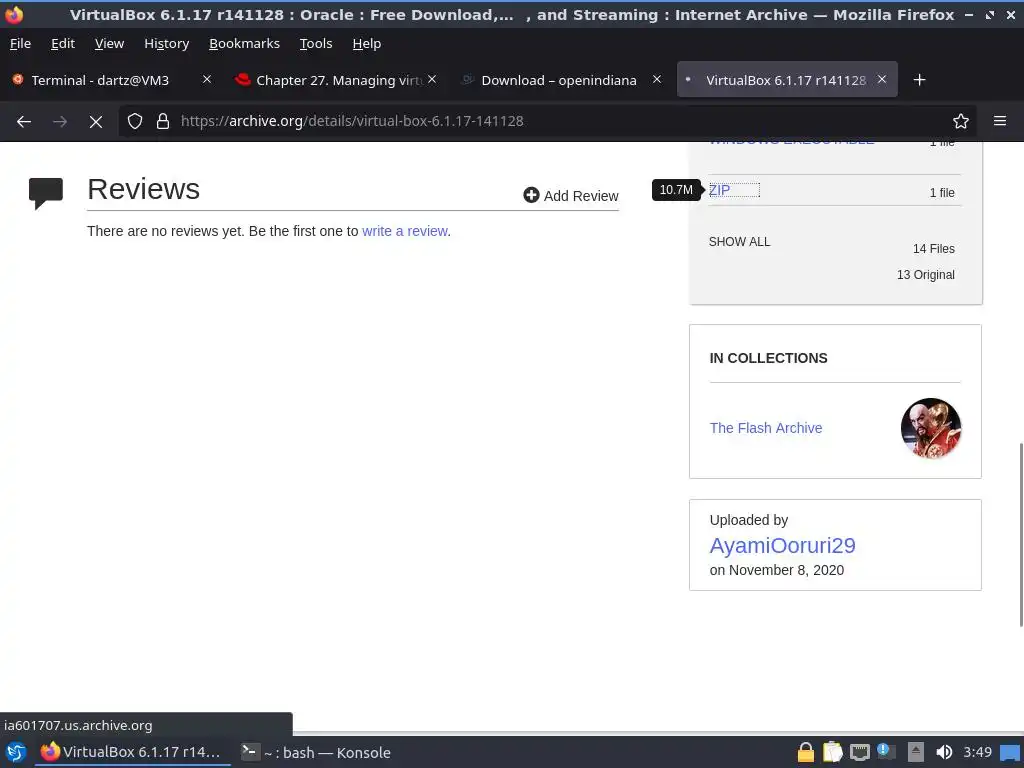
Task: Select Firefox VirtualBox window in taskbar
Action: [133, 752]
